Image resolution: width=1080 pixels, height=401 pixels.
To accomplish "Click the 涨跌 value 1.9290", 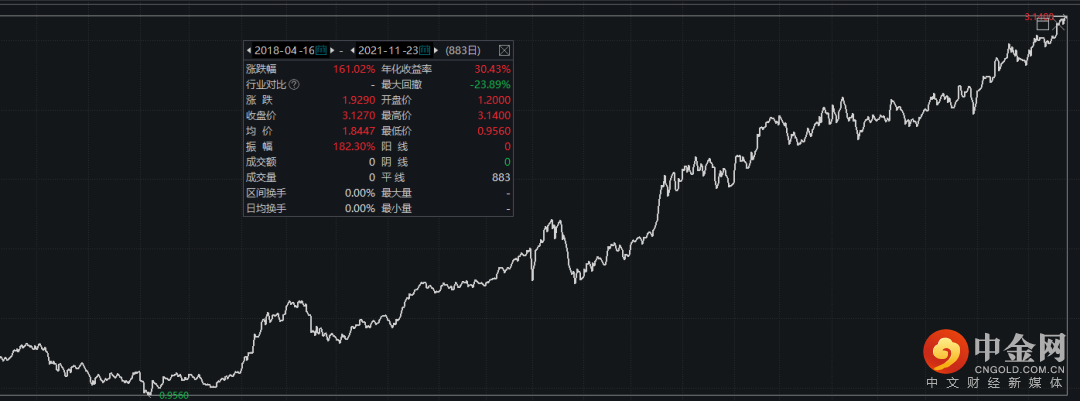I will 360,100.
